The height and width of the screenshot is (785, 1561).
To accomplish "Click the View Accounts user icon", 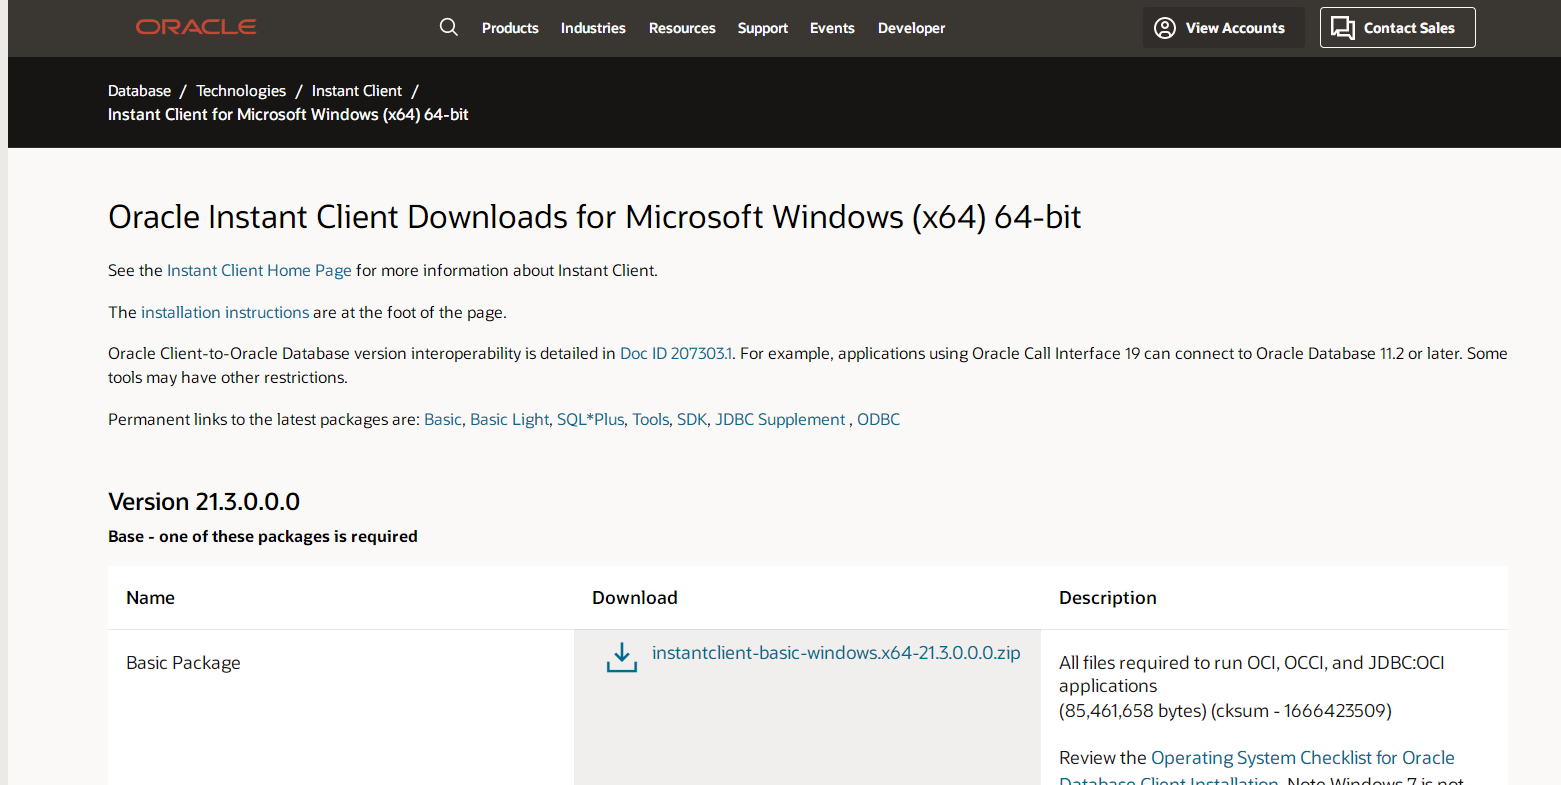I will pos(1165,28).
